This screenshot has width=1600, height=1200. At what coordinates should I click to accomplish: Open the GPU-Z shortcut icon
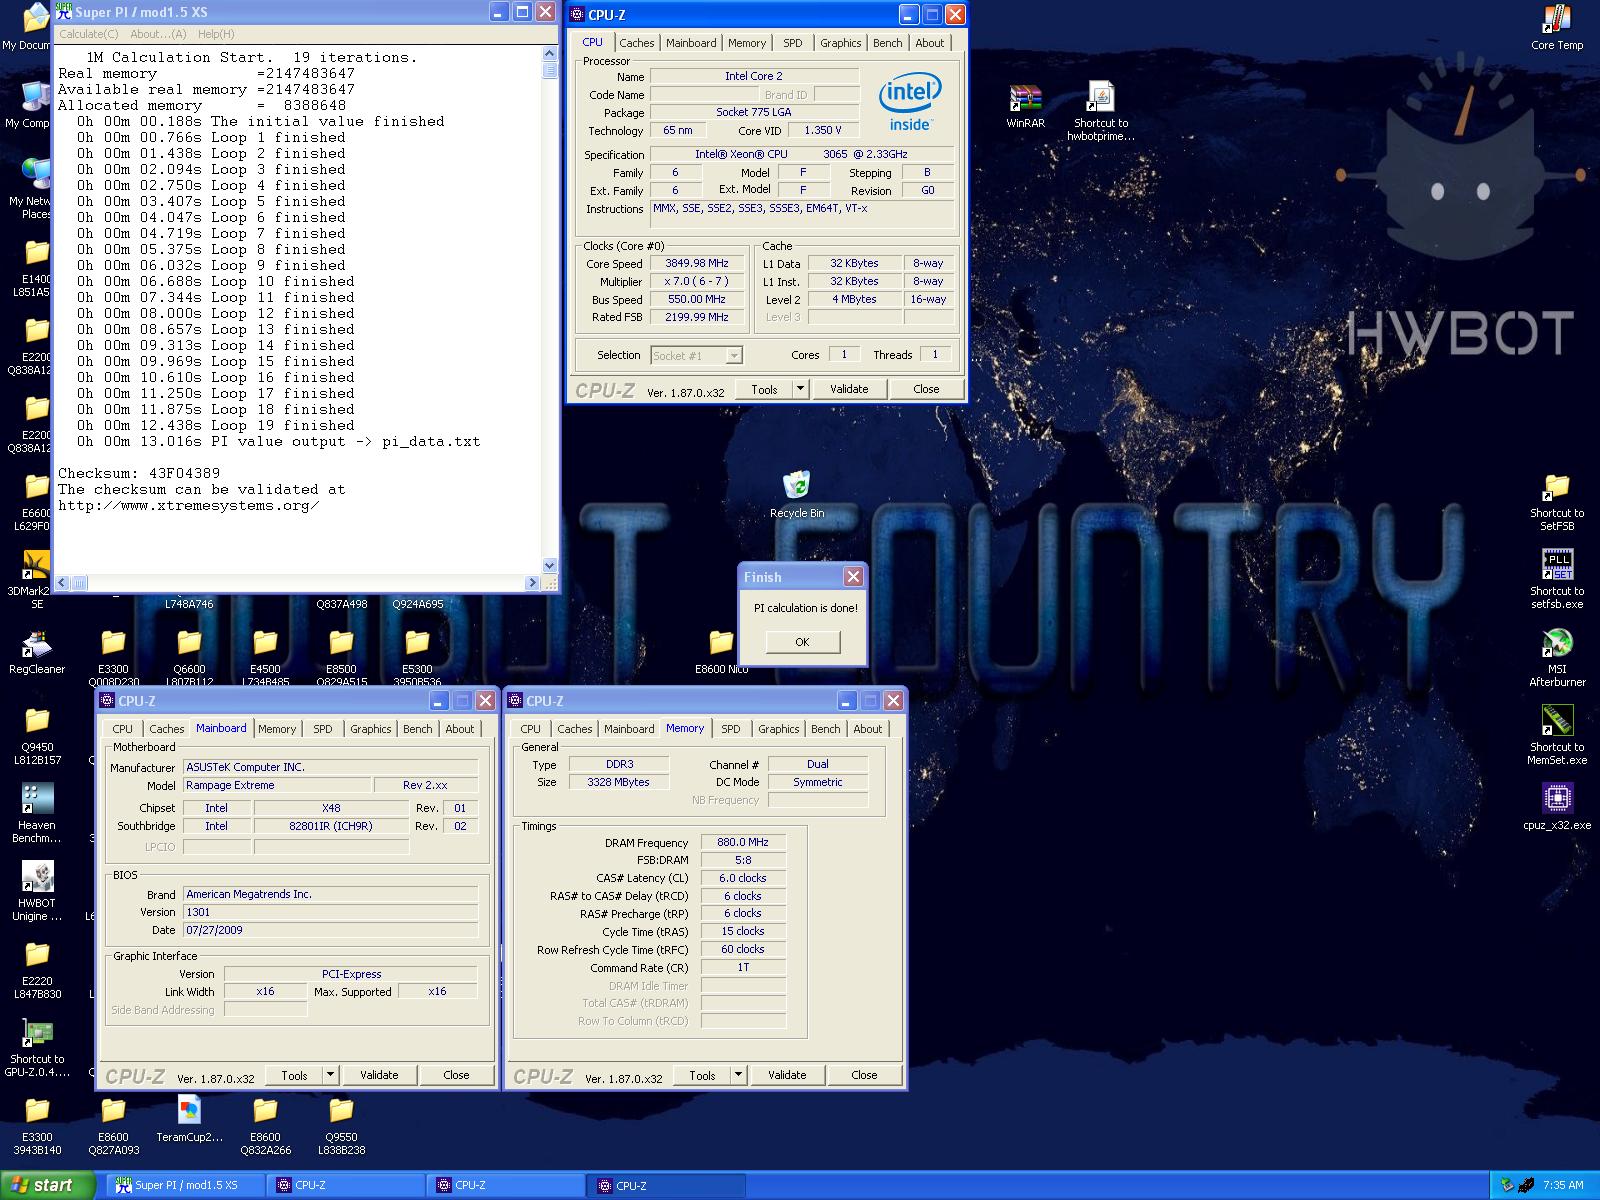coord(37,1033)
